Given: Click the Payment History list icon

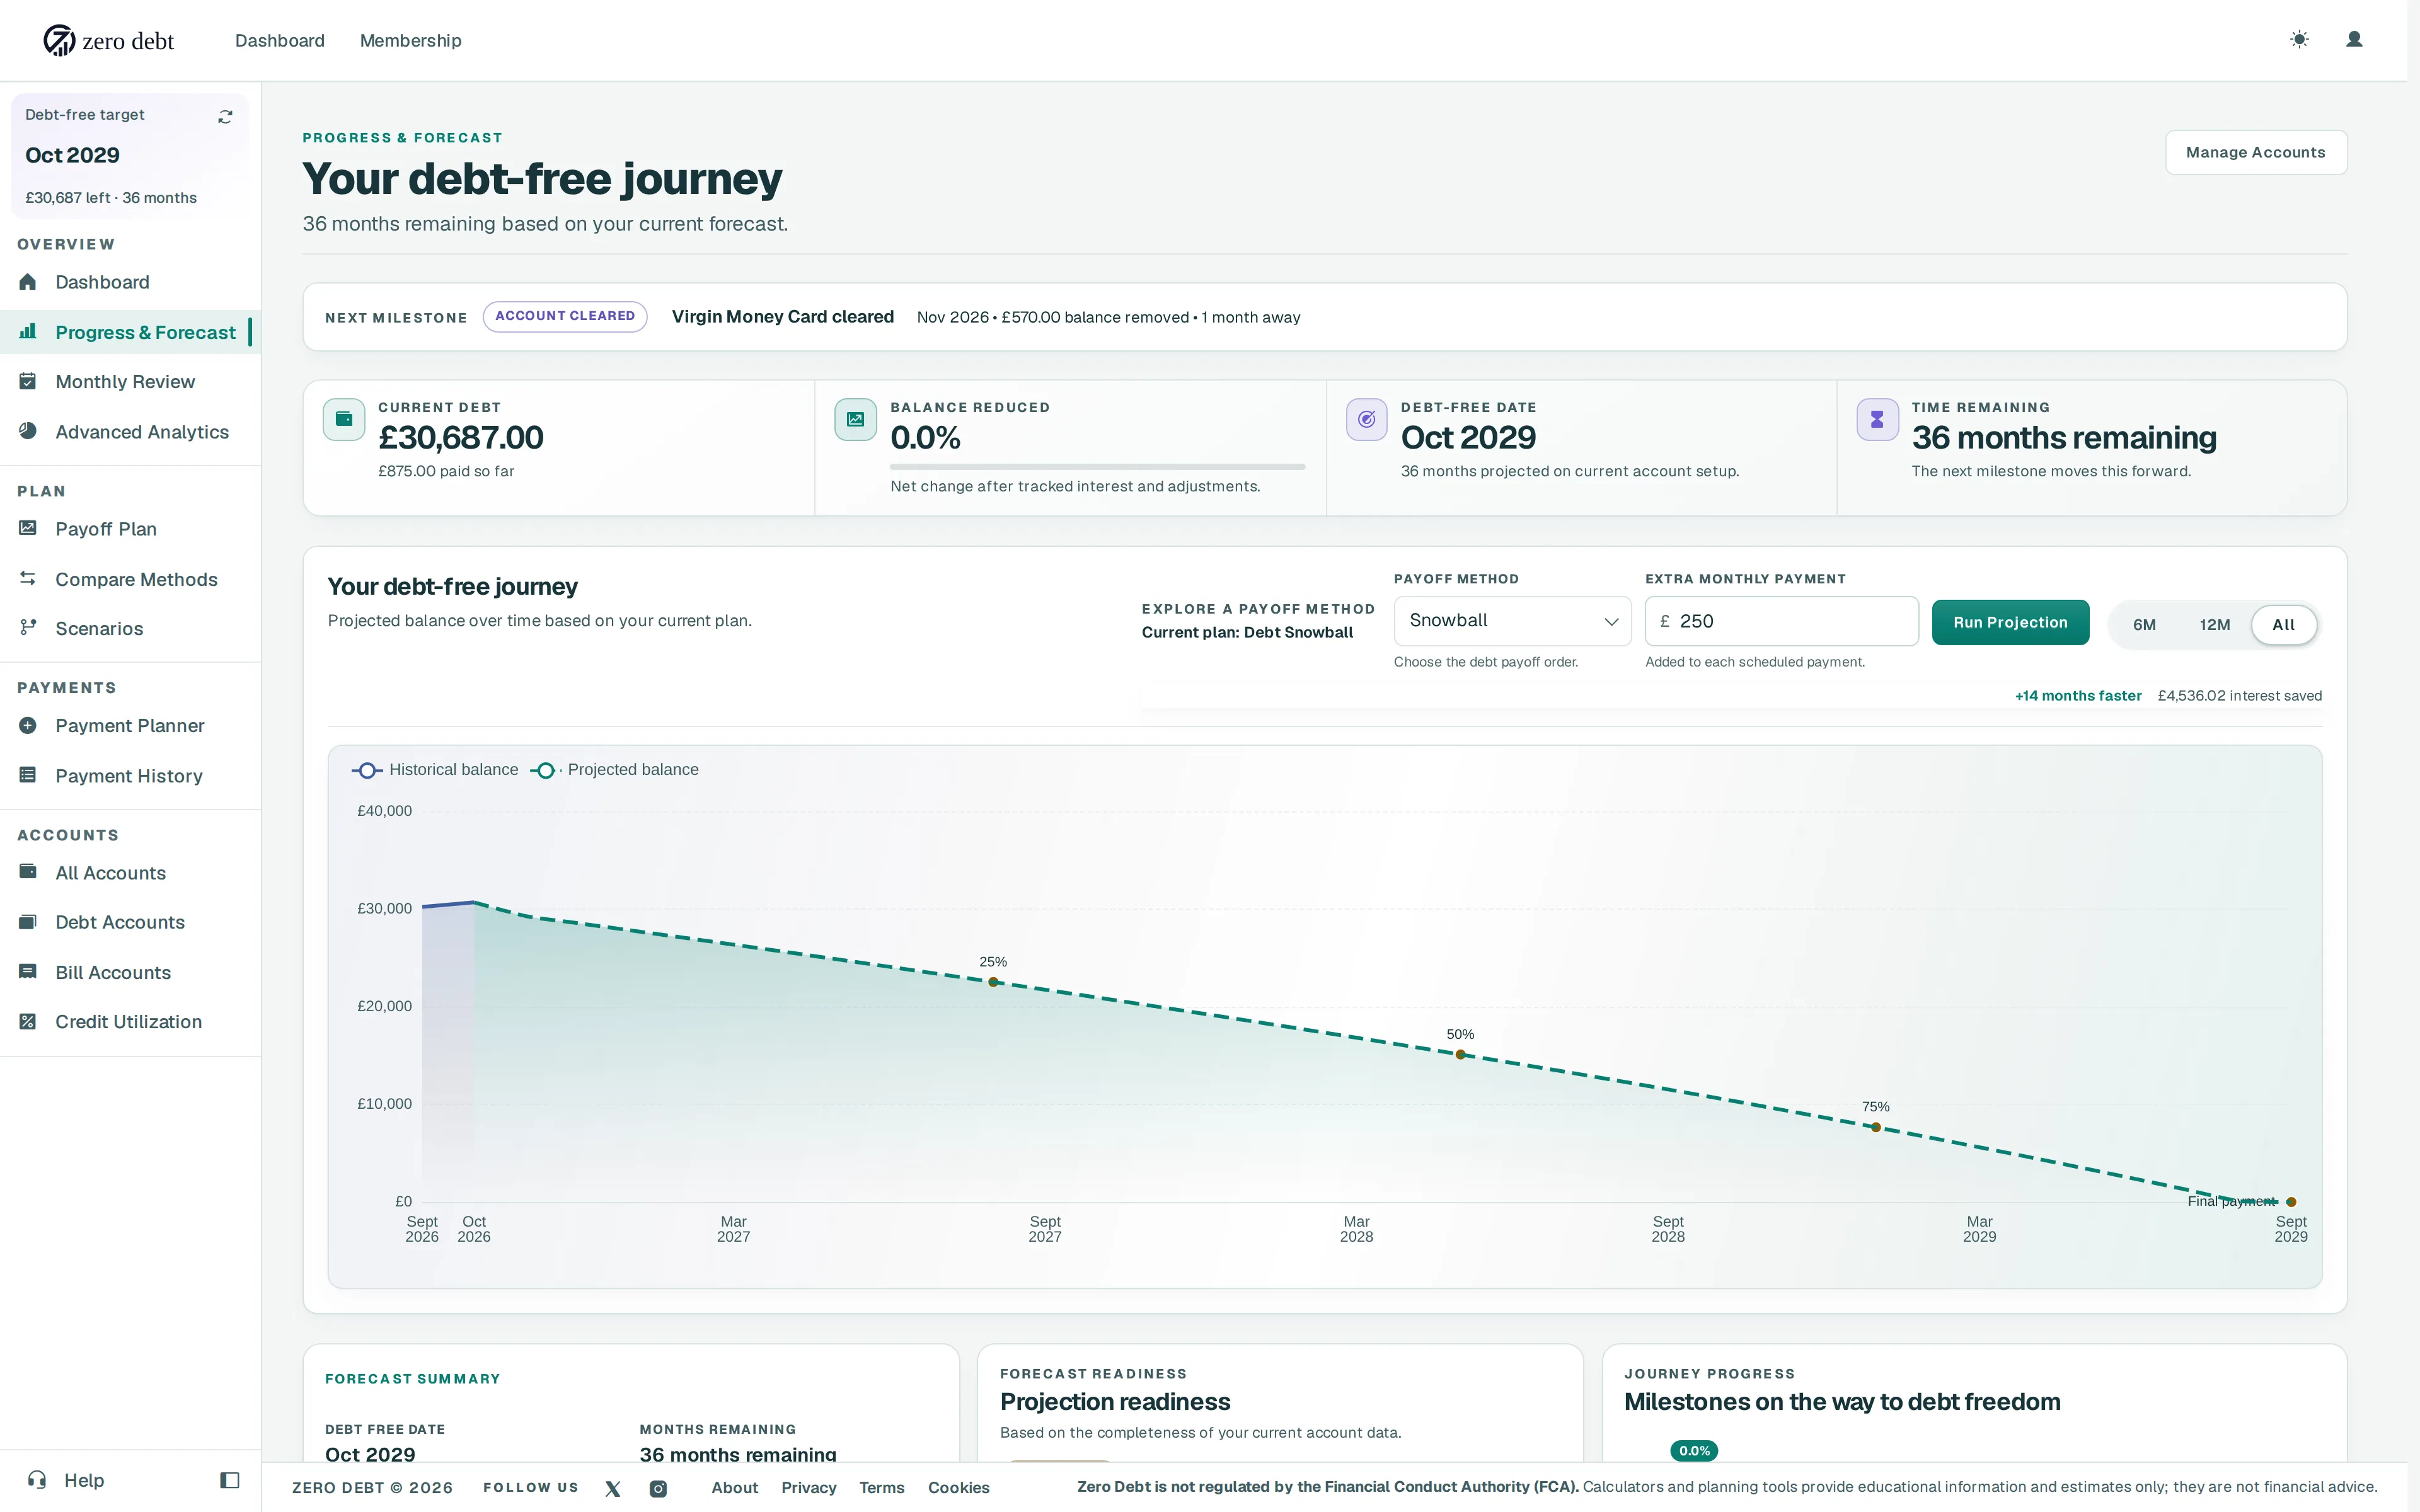Looking at the screenshot, I should [28, 775].
